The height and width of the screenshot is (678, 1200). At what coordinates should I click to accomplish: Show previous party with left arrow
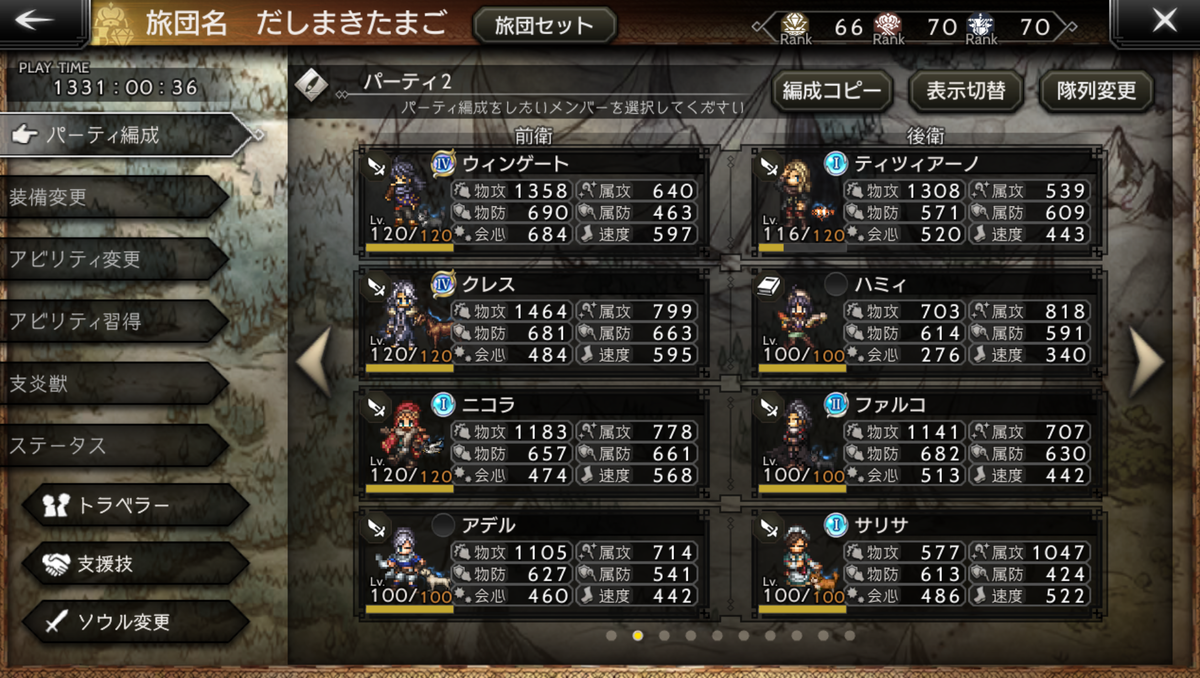pyautogui.click(x=314, y=361)
